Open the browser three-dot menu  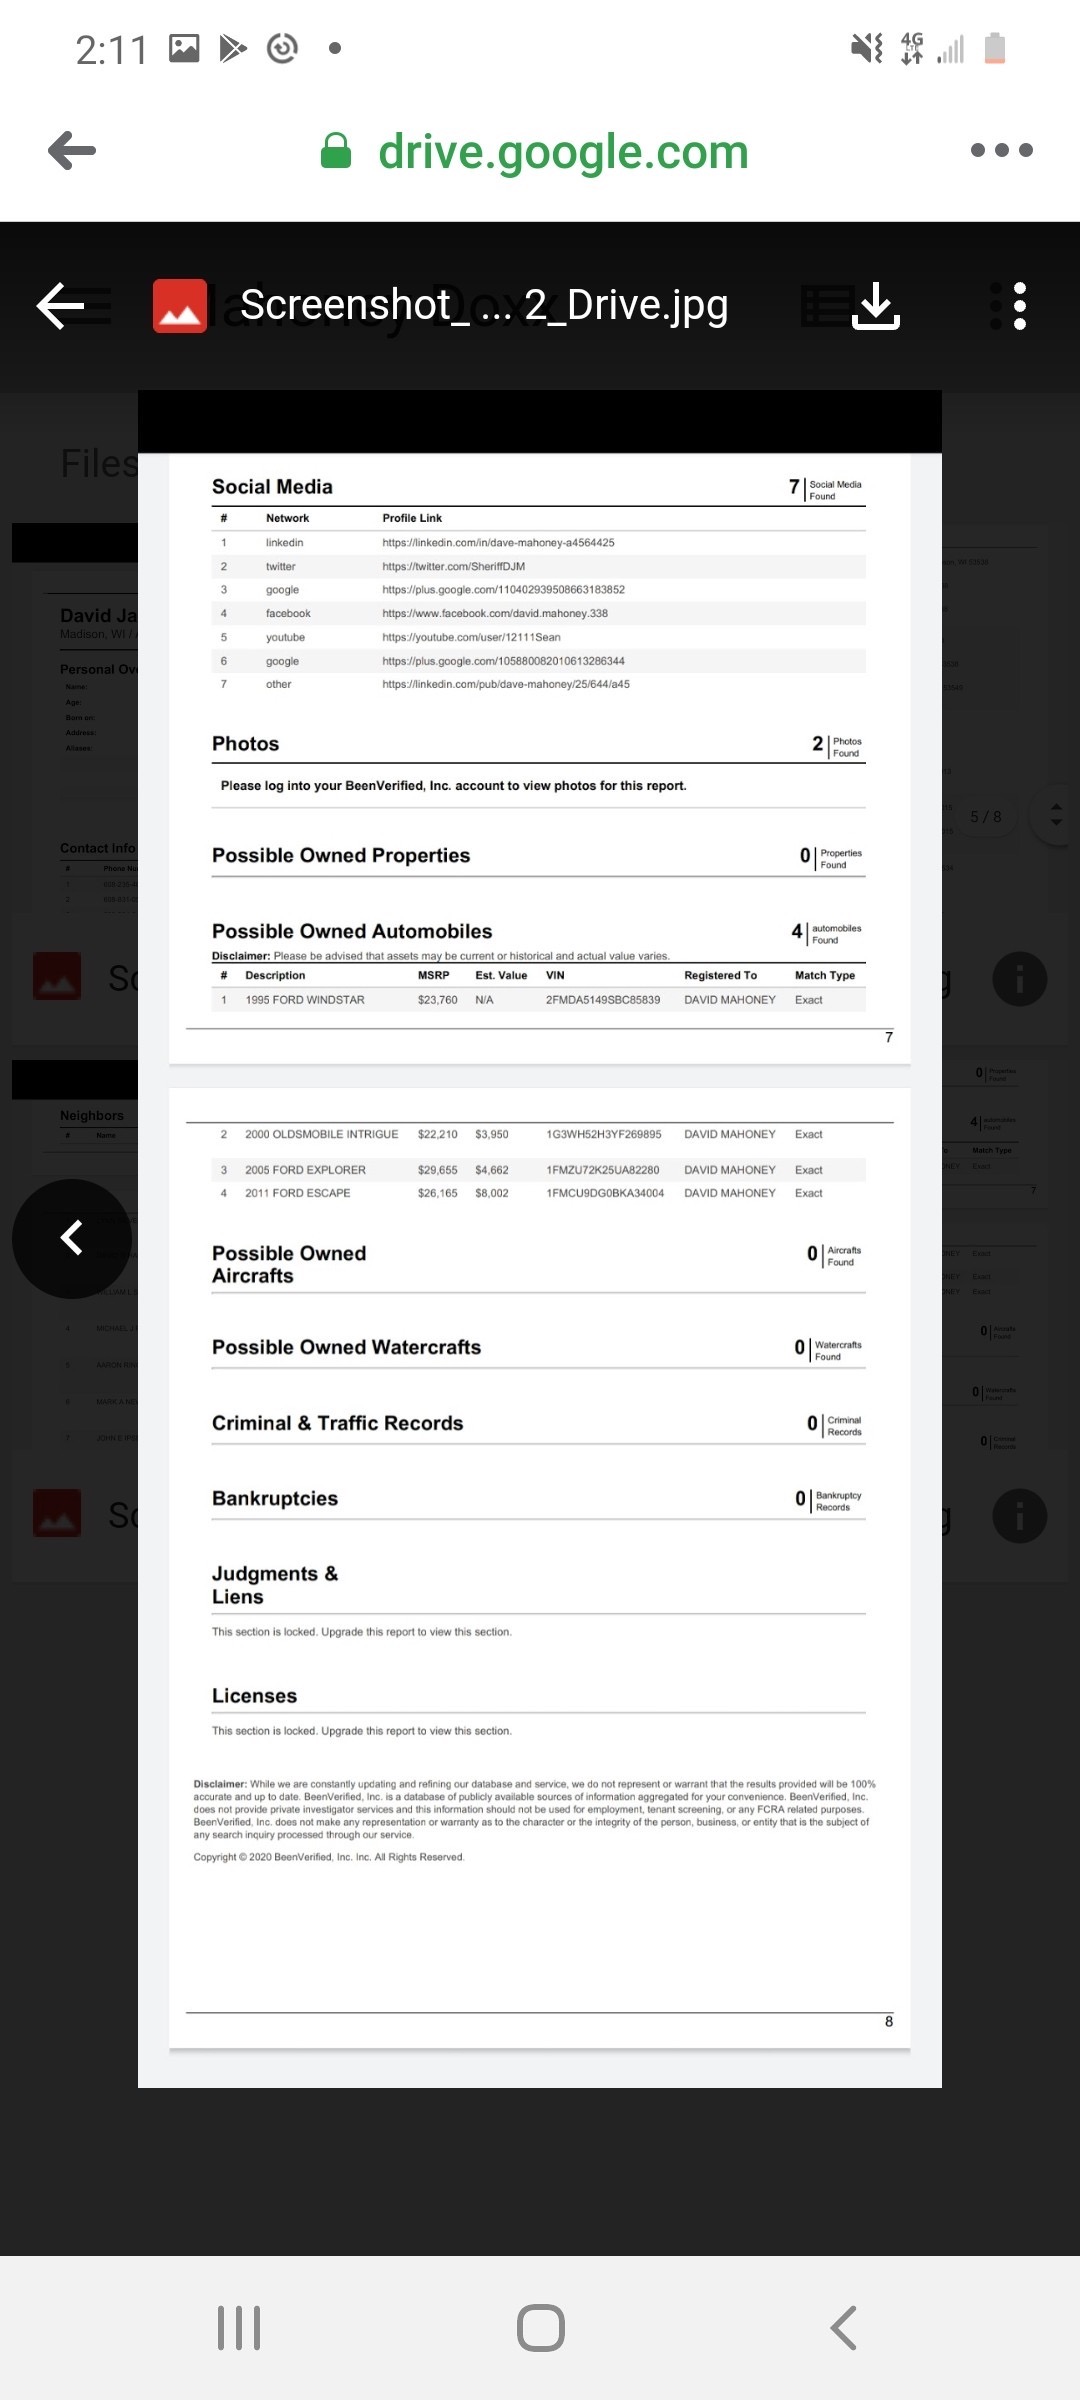pos(1001,150)
